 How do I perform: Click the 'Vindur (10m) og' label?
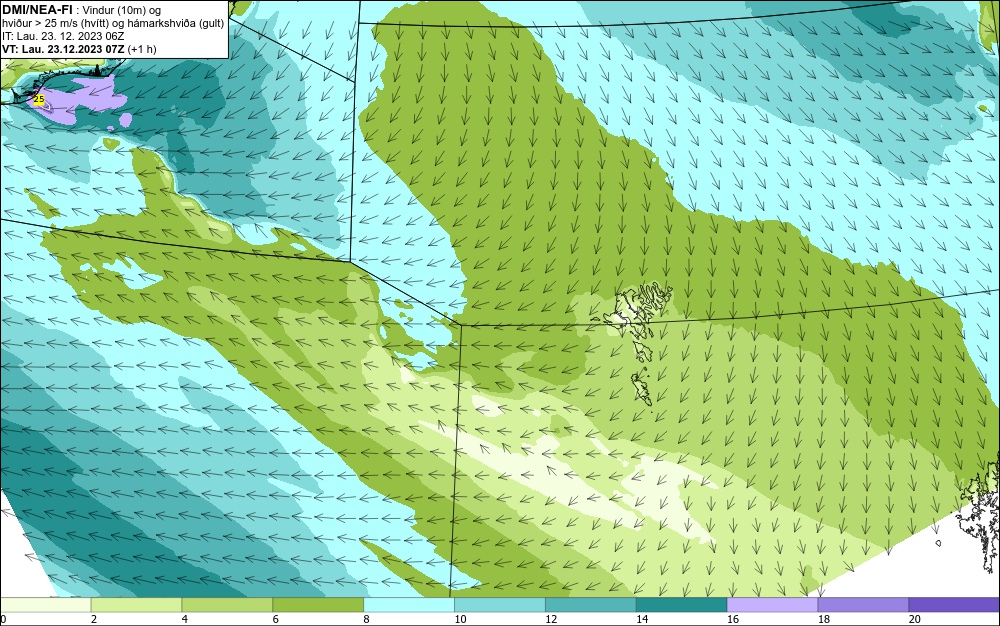click(122, 10)
